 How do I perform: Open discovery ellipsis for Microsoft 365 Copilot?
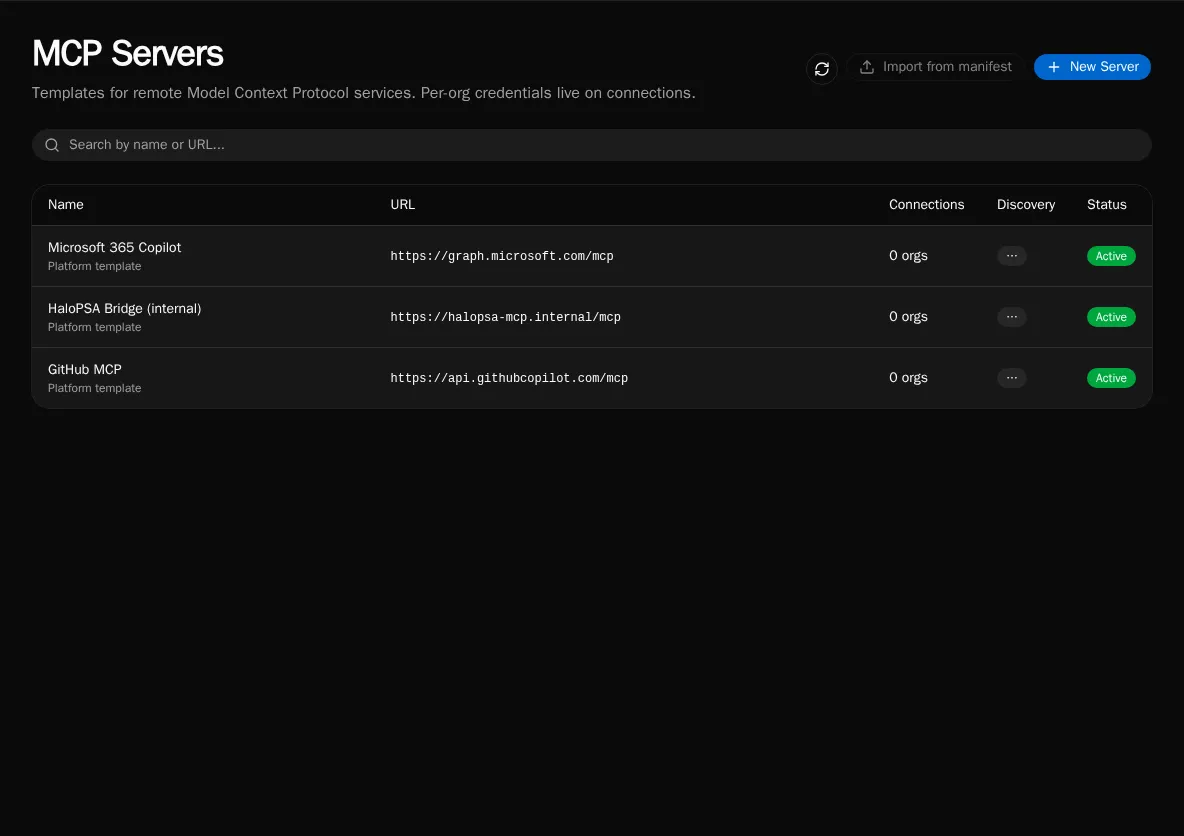click(1011, 256)
